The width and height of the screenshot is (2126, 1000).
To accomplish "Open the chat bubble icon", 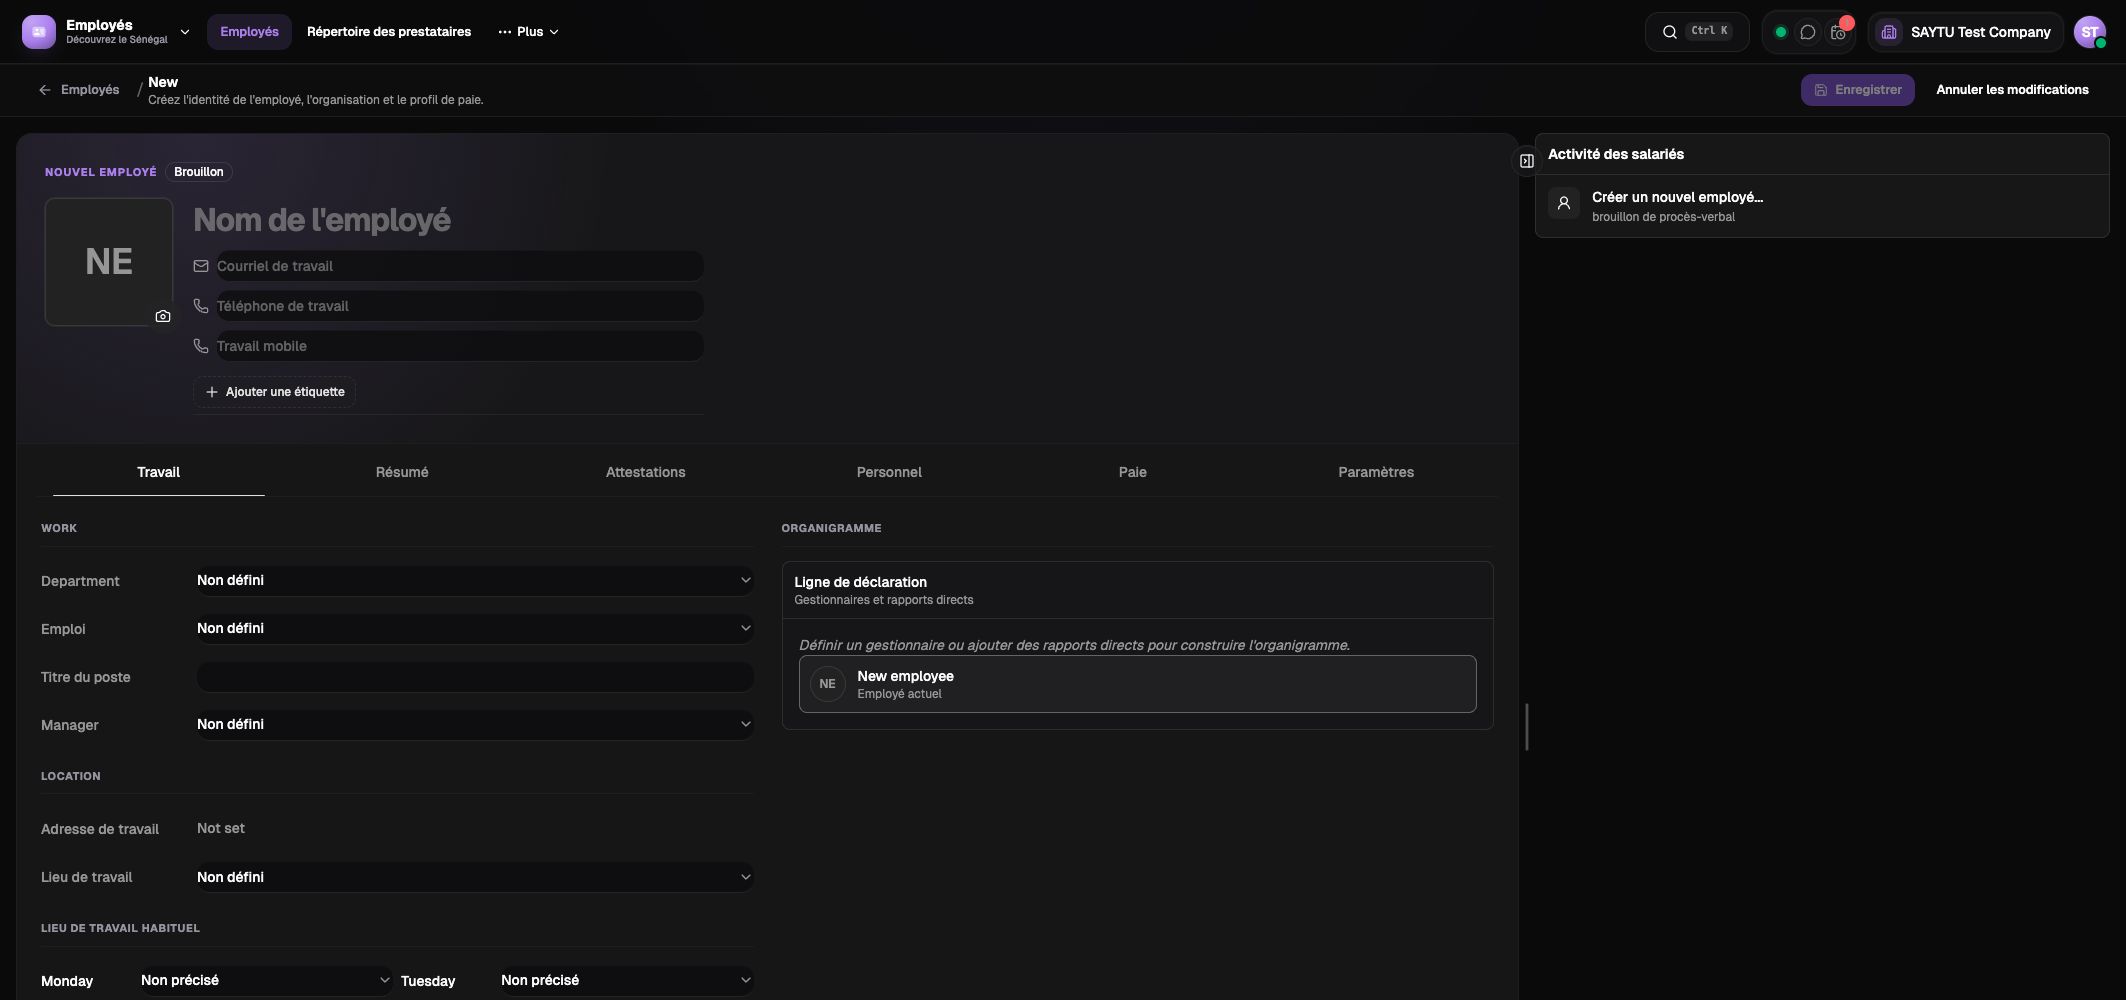I will click(x=1808, y=32).
